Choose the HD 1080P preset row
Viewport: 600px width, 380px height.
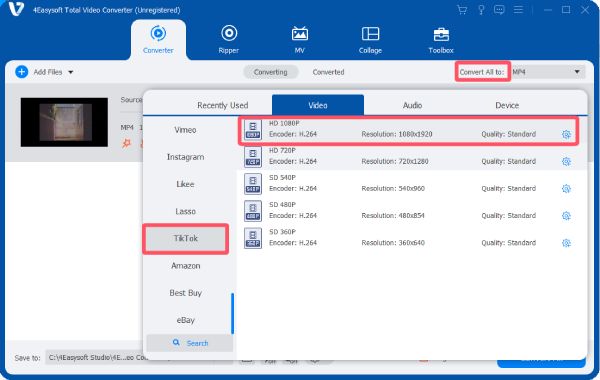(x=408, y=130)
